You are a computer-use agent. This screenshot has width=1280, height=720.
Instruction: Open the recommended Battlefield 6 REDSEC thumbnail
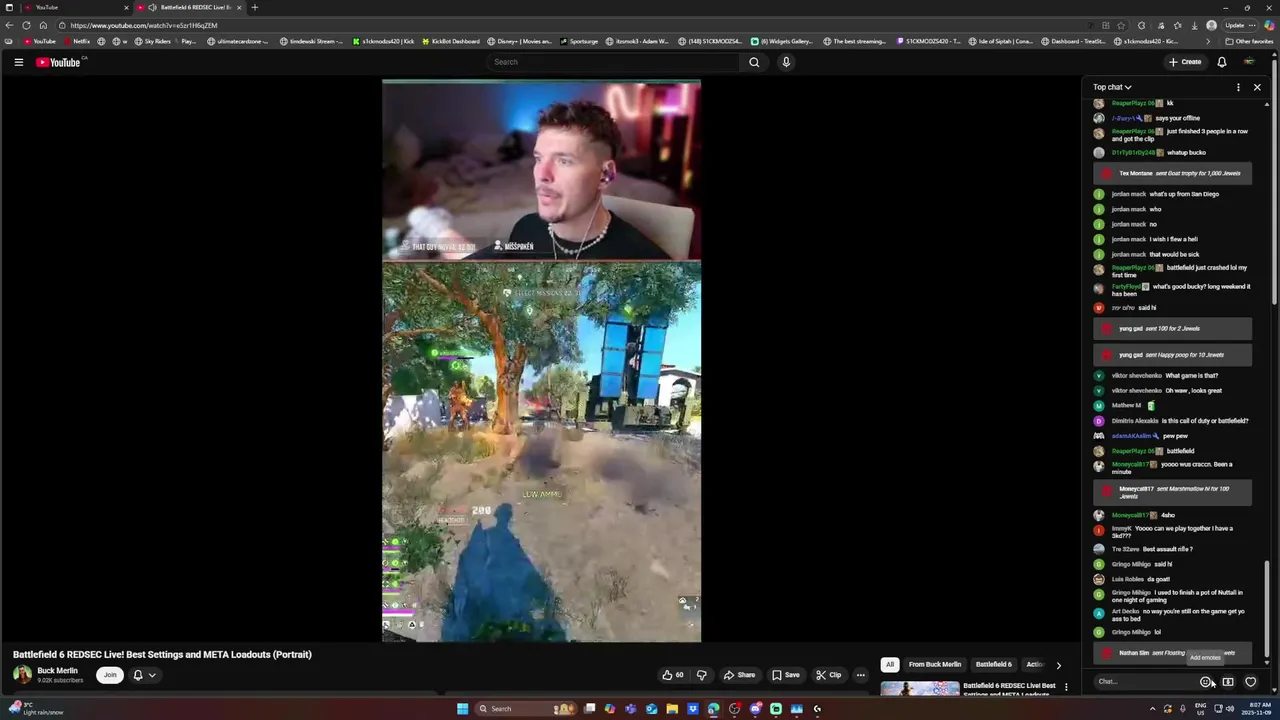[919, 687]
